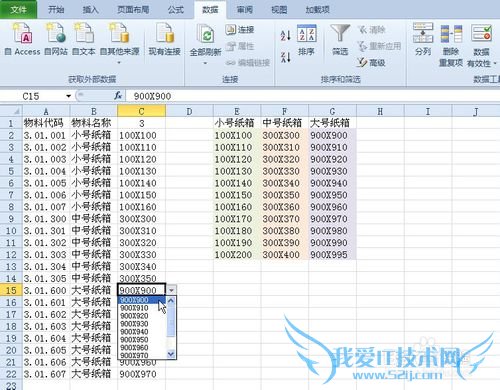Switch to the Review (审阅) tab
This screenshot has width=500, height=390.
click(245, 9)
